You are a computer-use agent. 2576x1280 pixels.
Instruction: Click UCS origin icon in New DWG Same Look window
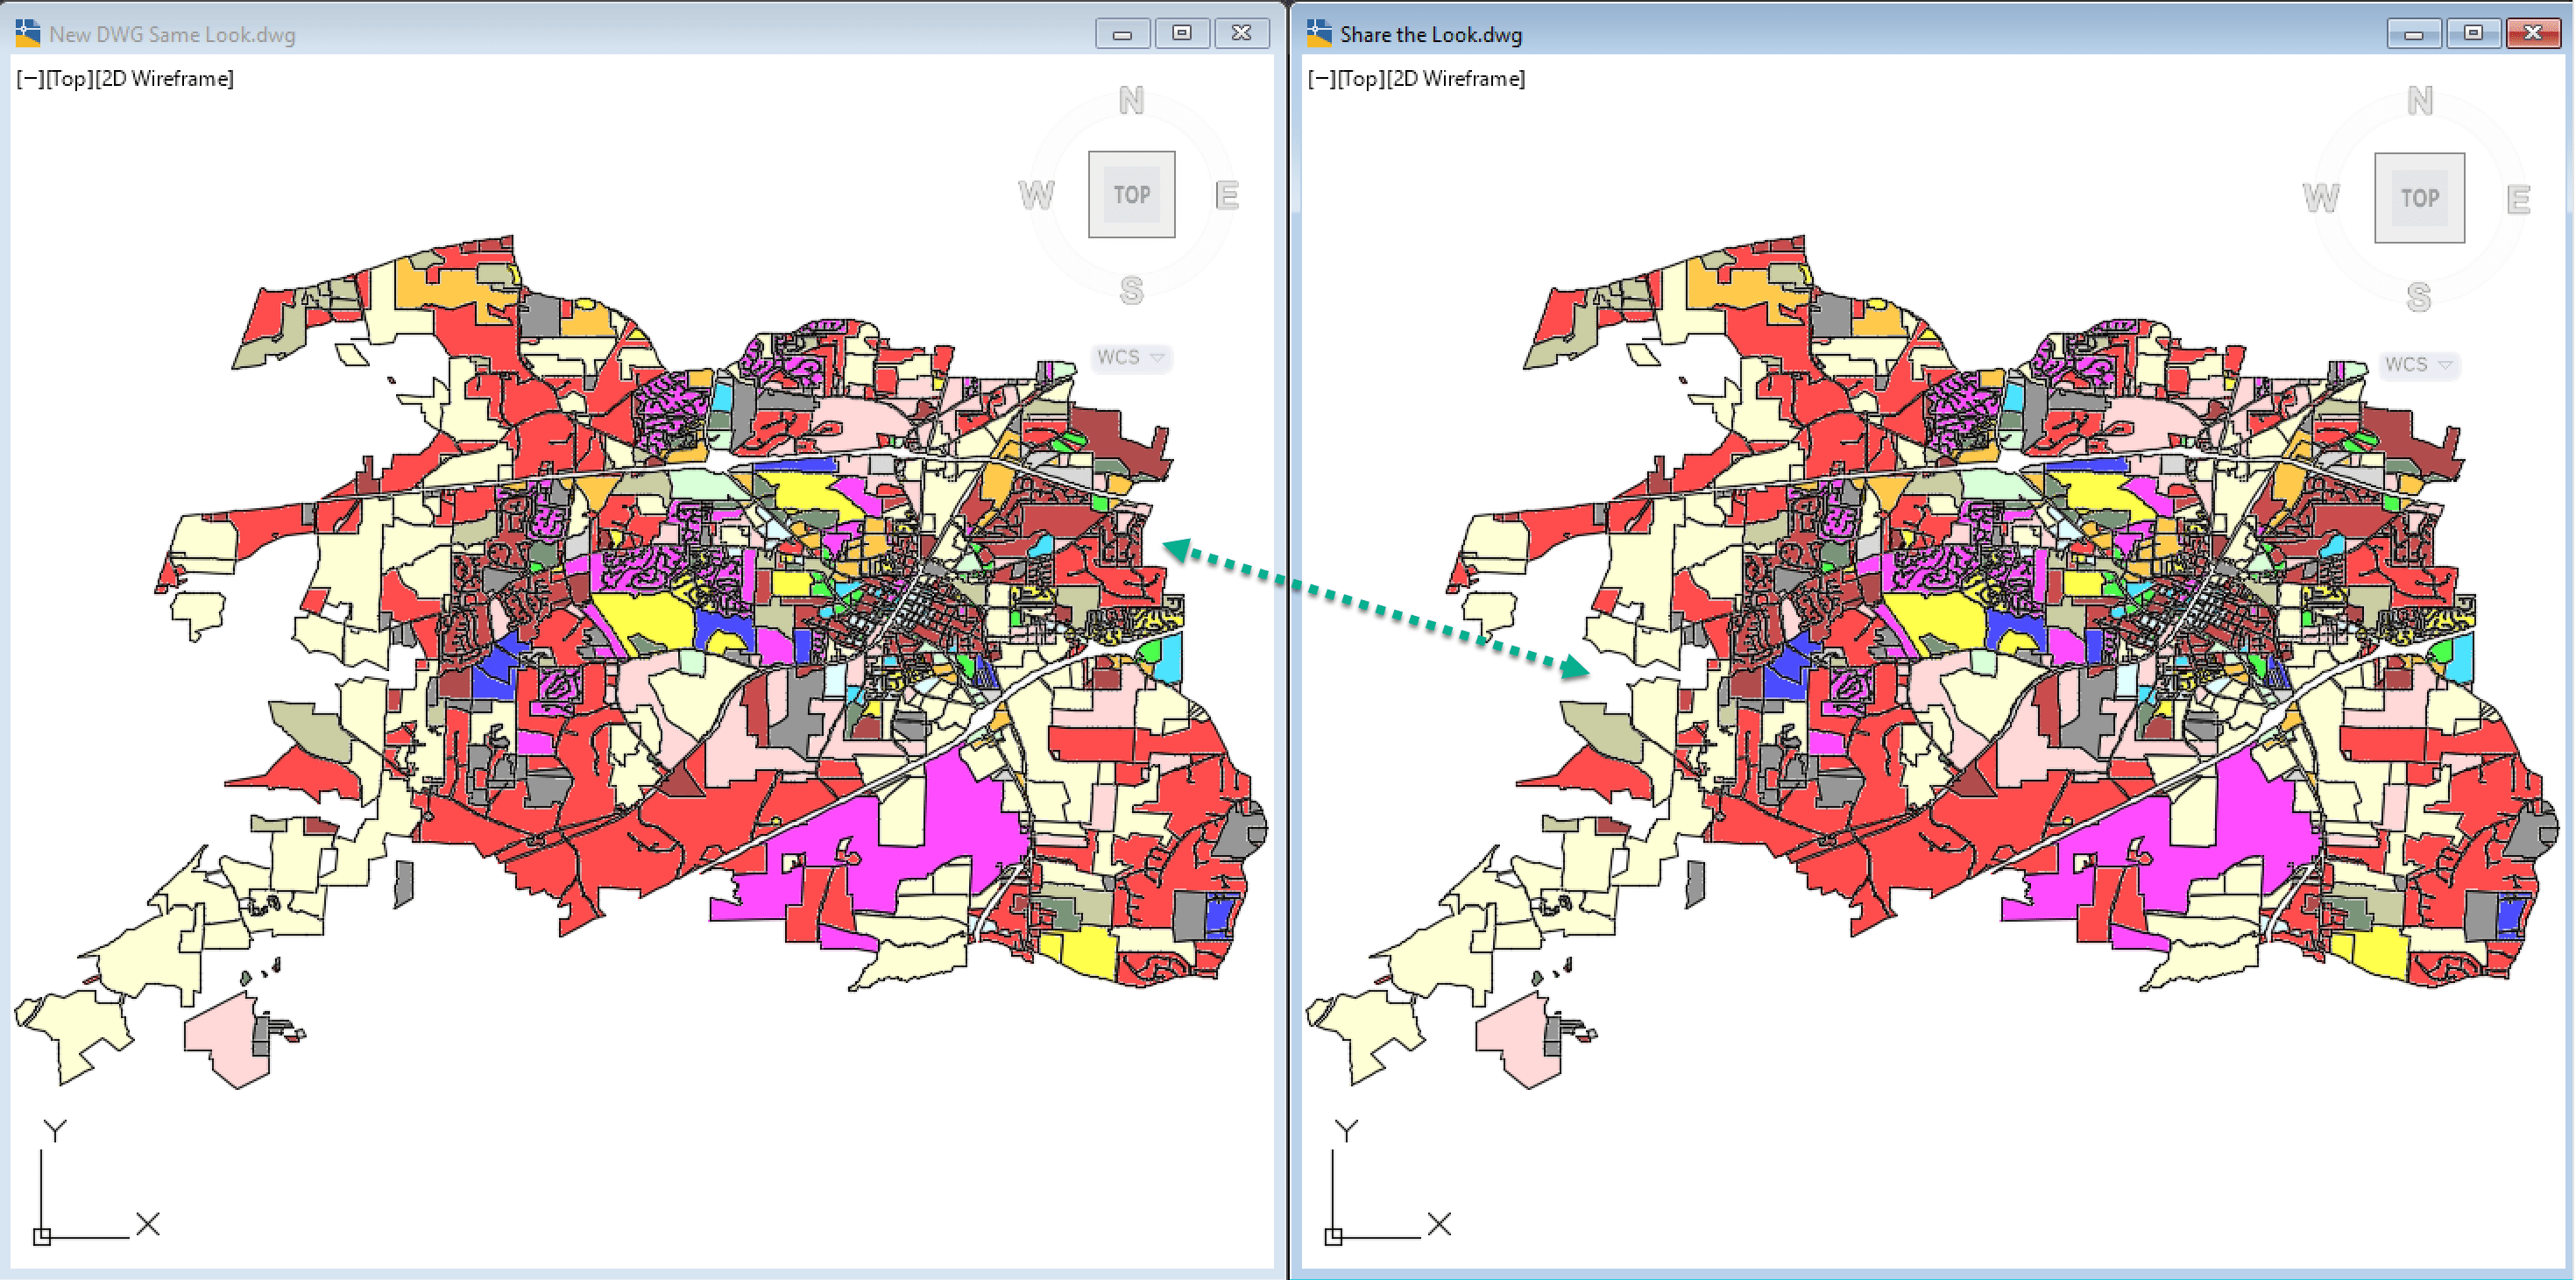(42, 1236)
